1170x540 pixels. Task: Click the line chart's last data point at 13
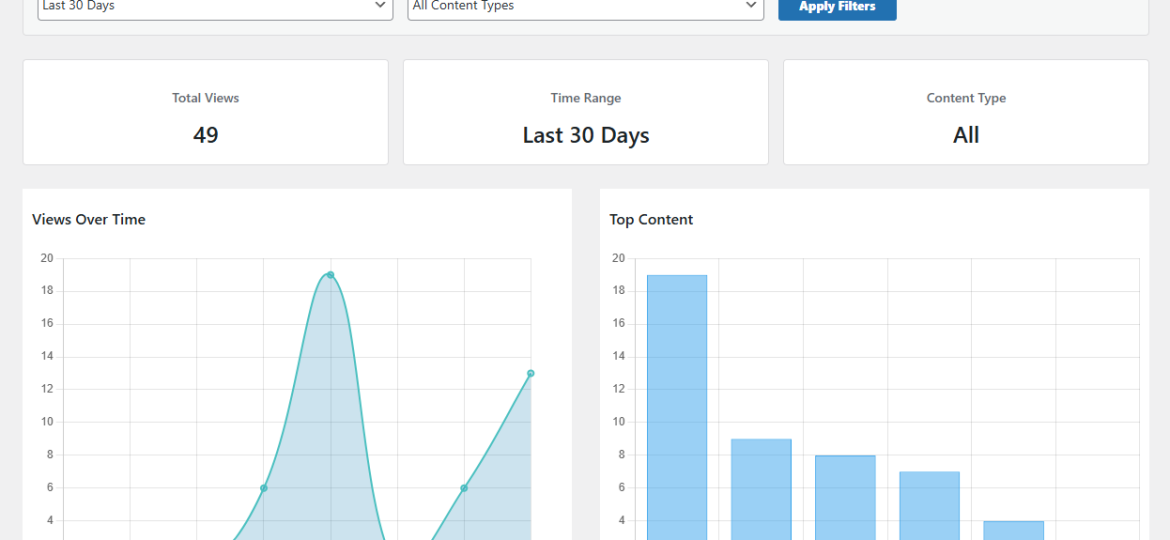coord(531,373)
